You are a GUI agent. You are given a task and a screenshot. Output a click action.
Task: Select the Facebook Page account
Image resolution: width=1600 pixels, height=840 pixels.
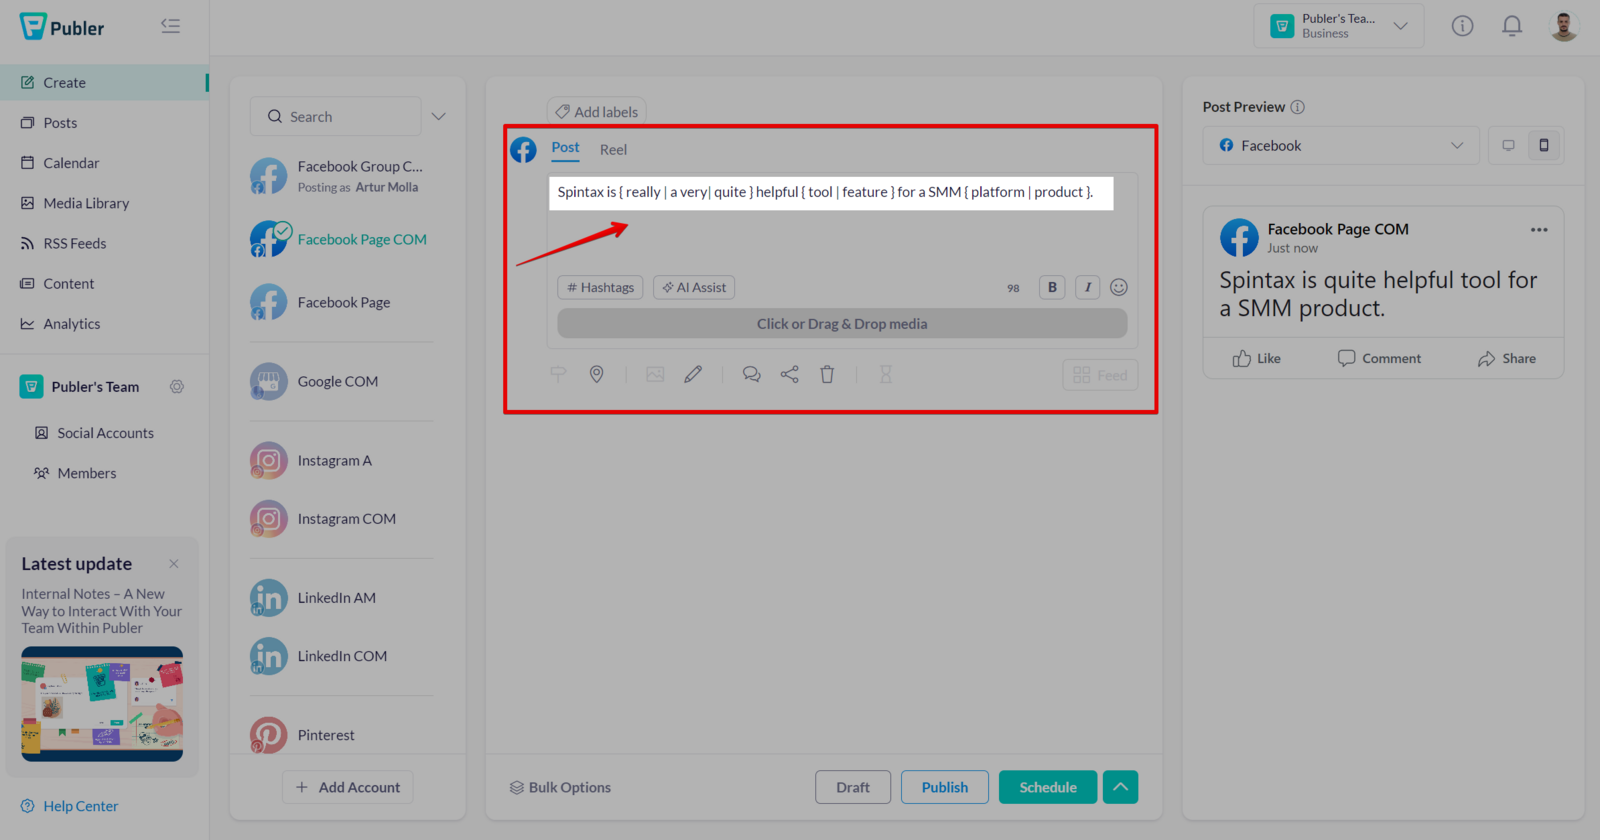pos(341,302)
